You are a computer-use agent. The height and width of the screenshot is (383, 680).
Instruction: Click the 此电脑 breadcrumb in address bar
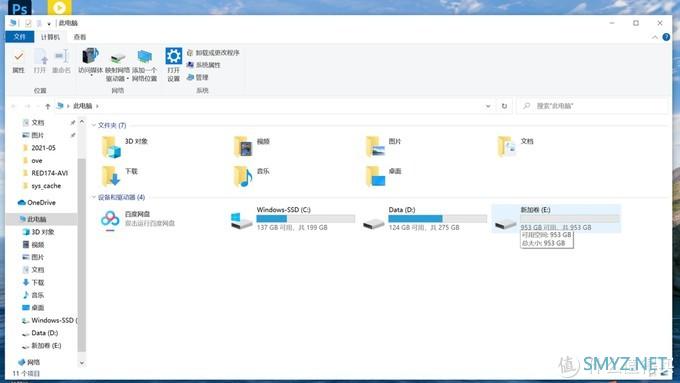pyautogui.click(x=82, y=106)
